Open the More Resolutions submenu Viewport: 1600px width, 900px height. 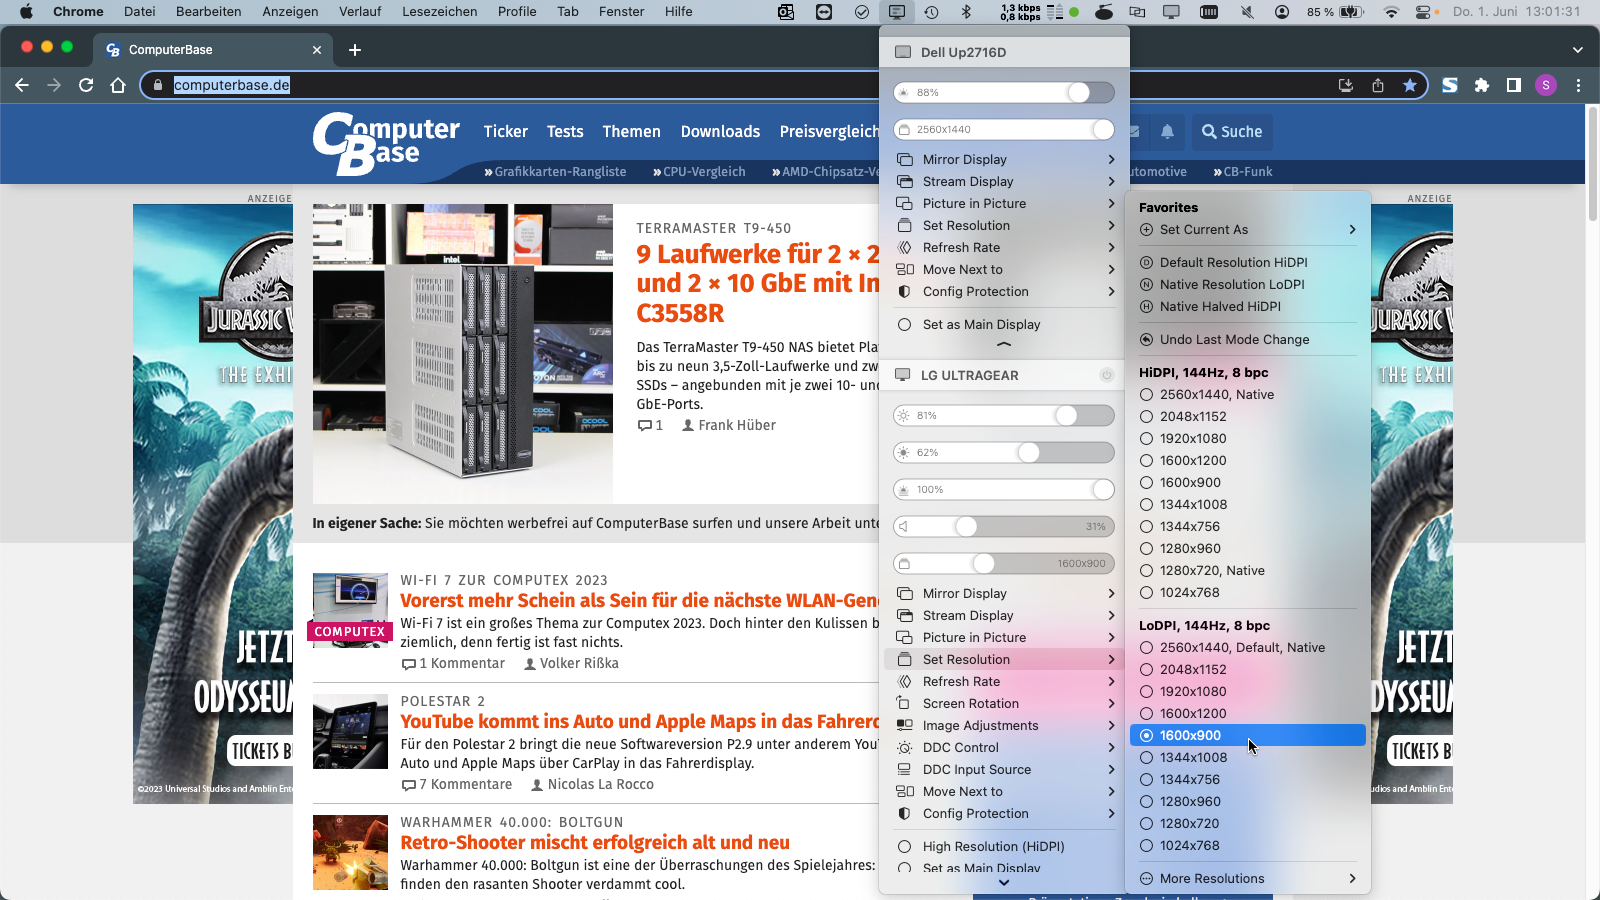pos(1247,878)
